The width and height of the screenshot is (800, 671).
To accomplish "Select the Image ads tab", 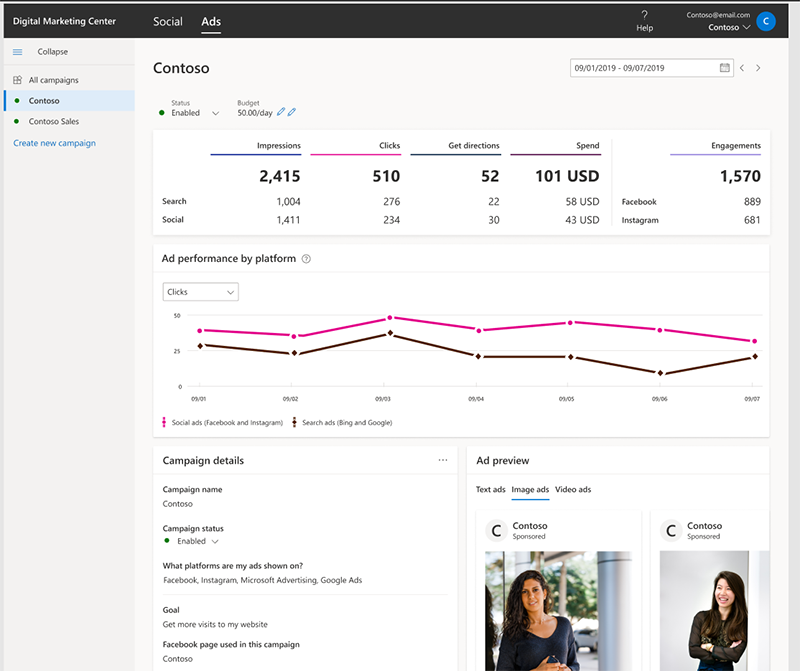I will (530, 489).
